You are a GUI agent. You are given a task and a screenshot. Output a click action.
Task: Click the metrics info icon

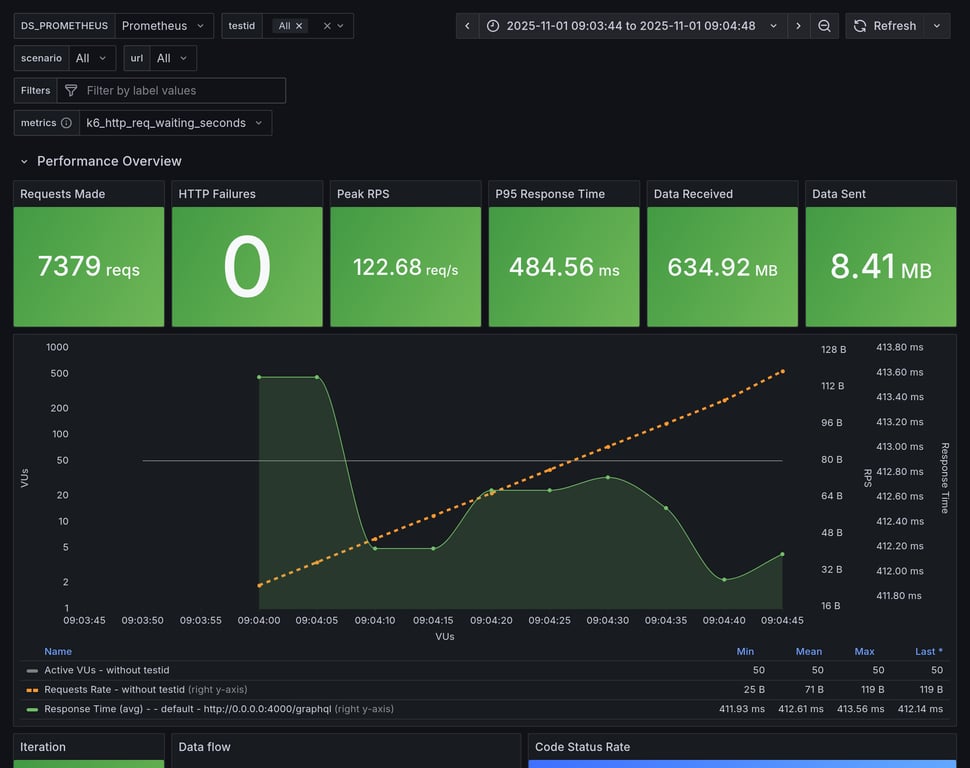tap(66, 123)
